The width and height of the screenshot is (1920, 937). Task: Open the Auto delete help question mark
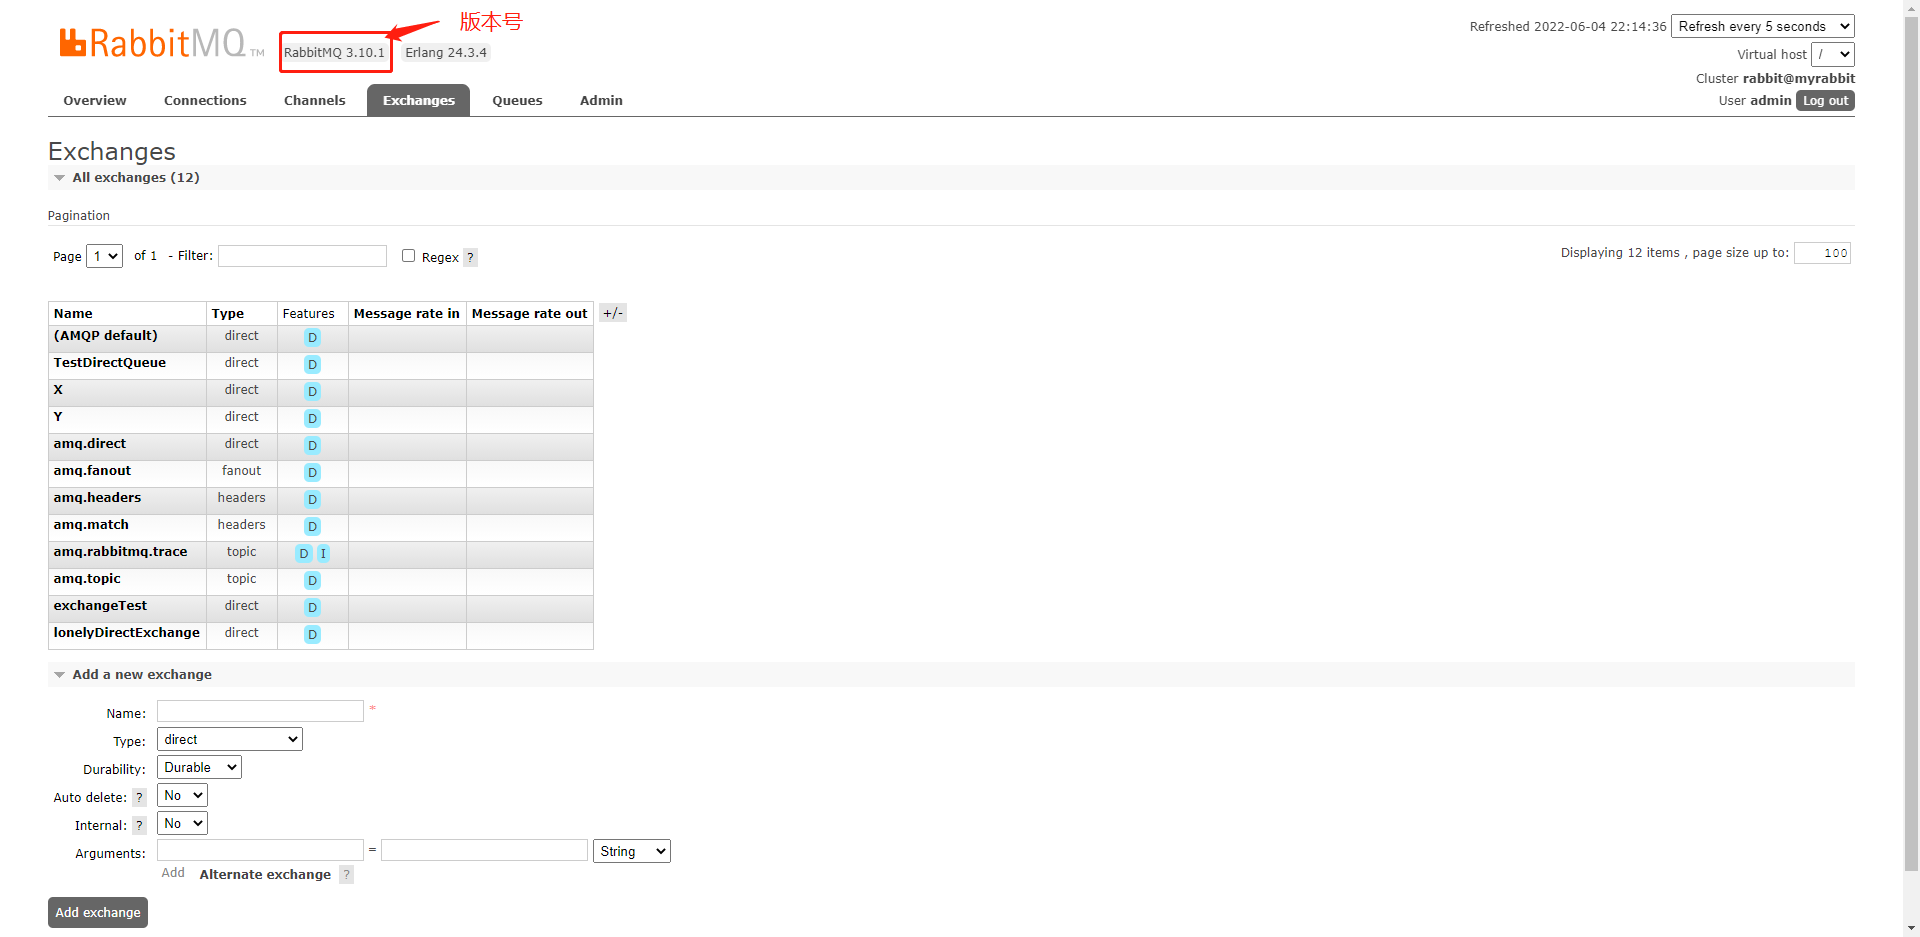click(x=139, y=798)
